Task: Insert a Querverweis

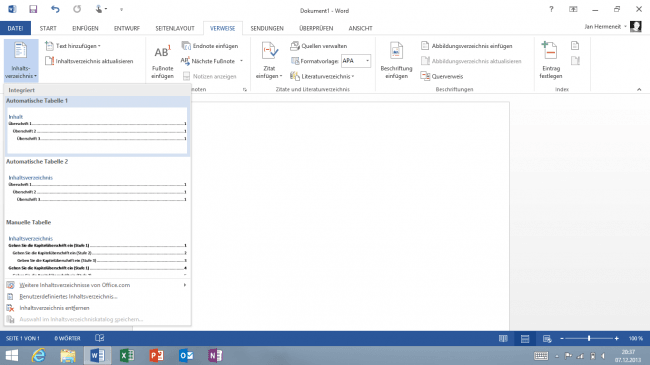Action: 442,76
